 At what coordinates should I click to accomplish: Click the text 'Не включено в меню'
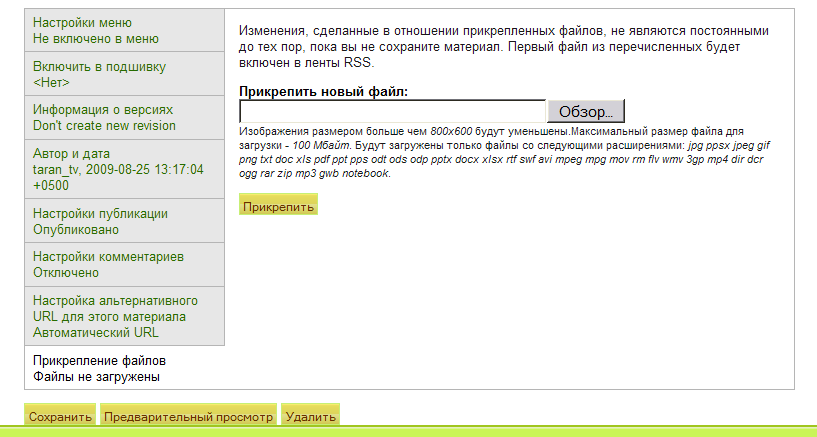click(x=96, y=39)
